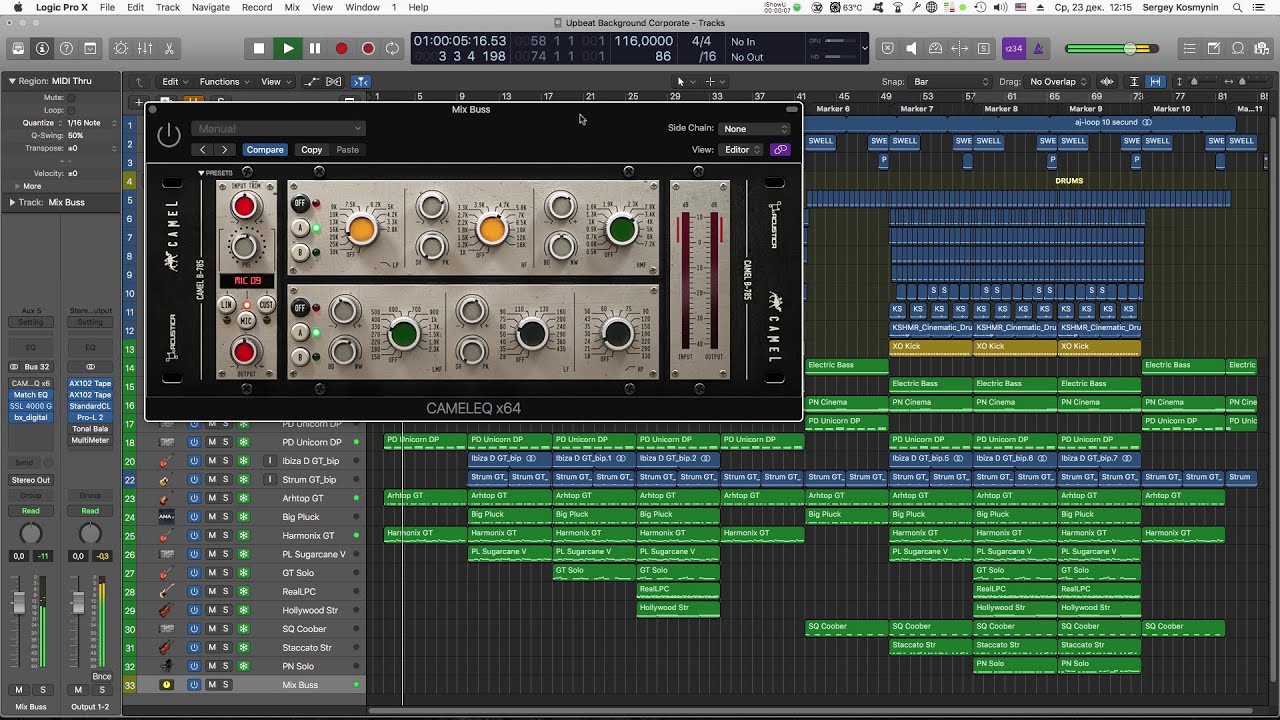
Task: Toggle the blue Catch Playhead button
Action: pyautogui.click(x=361, y=82)
